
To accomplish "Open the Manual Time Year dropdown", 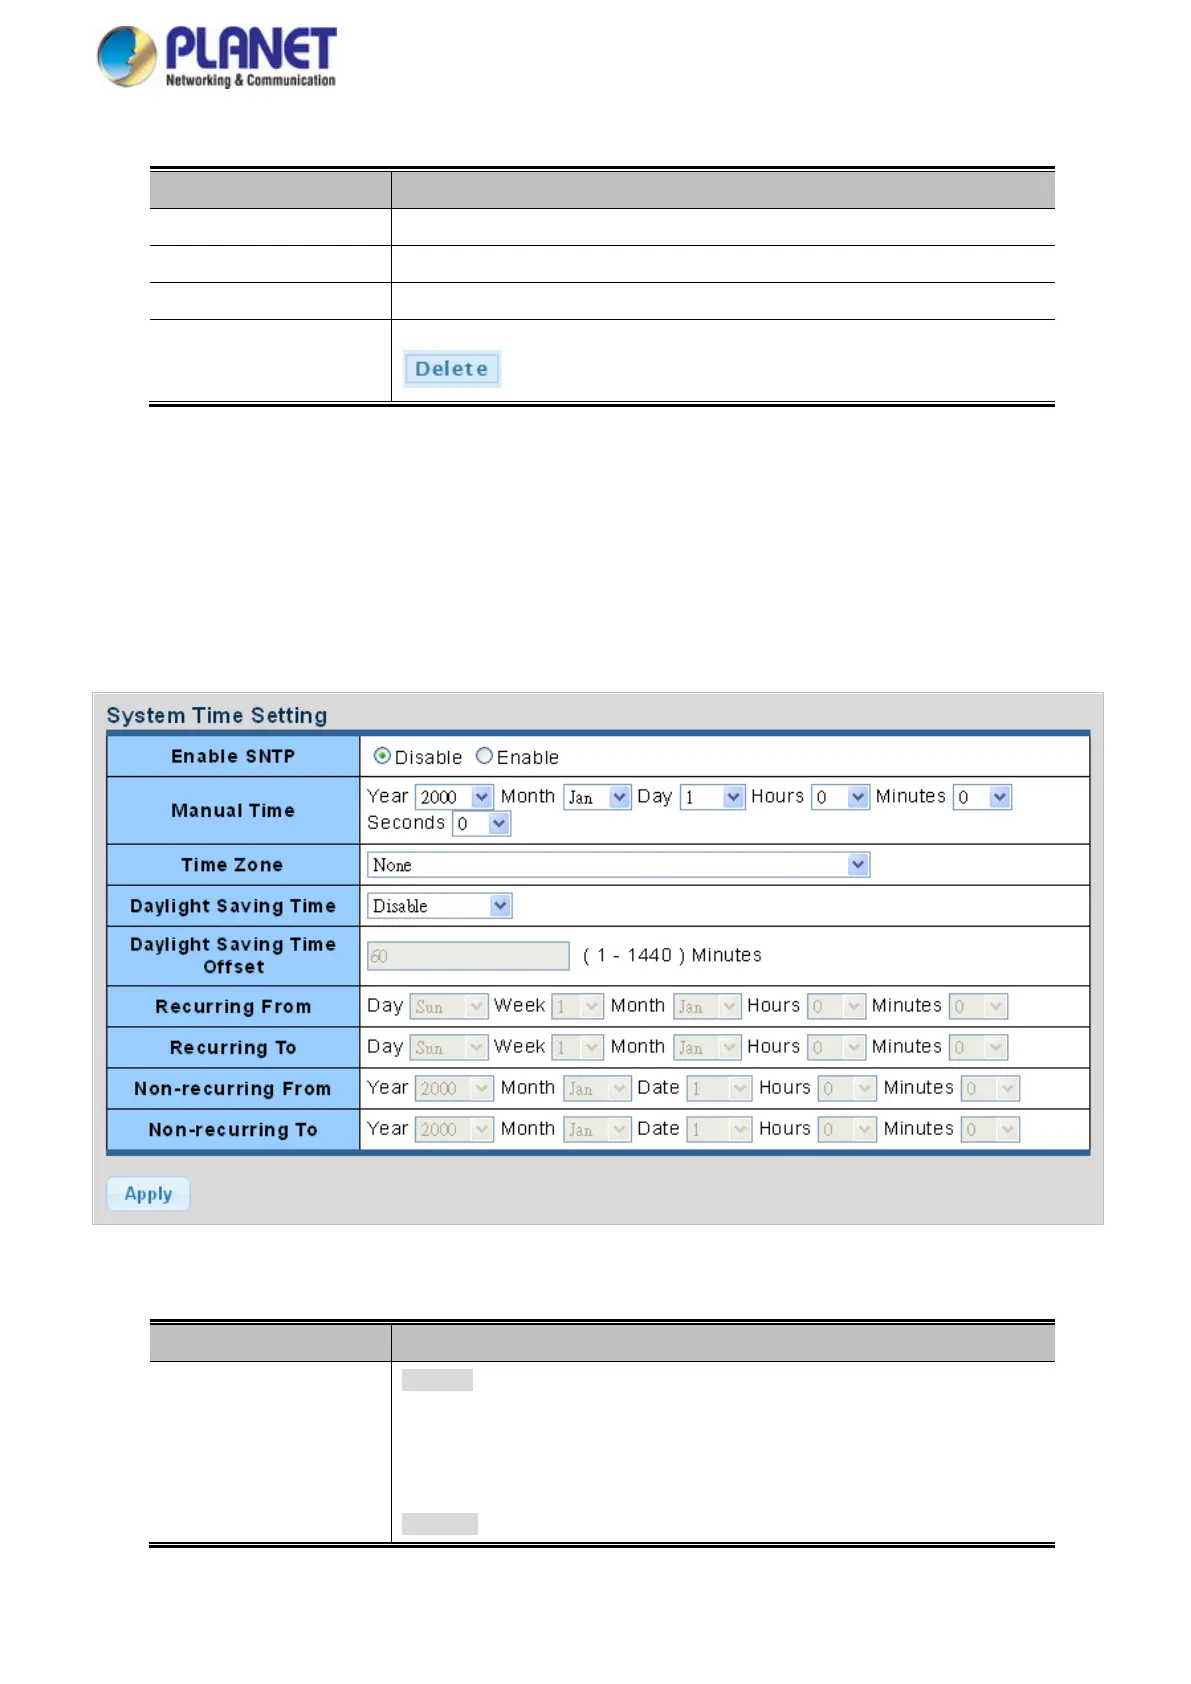I will coord(454,797).
